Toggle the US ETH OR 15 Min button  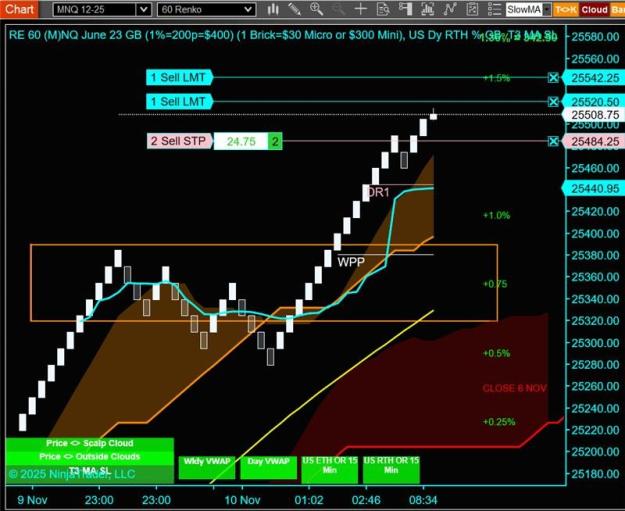click(330, 469)
